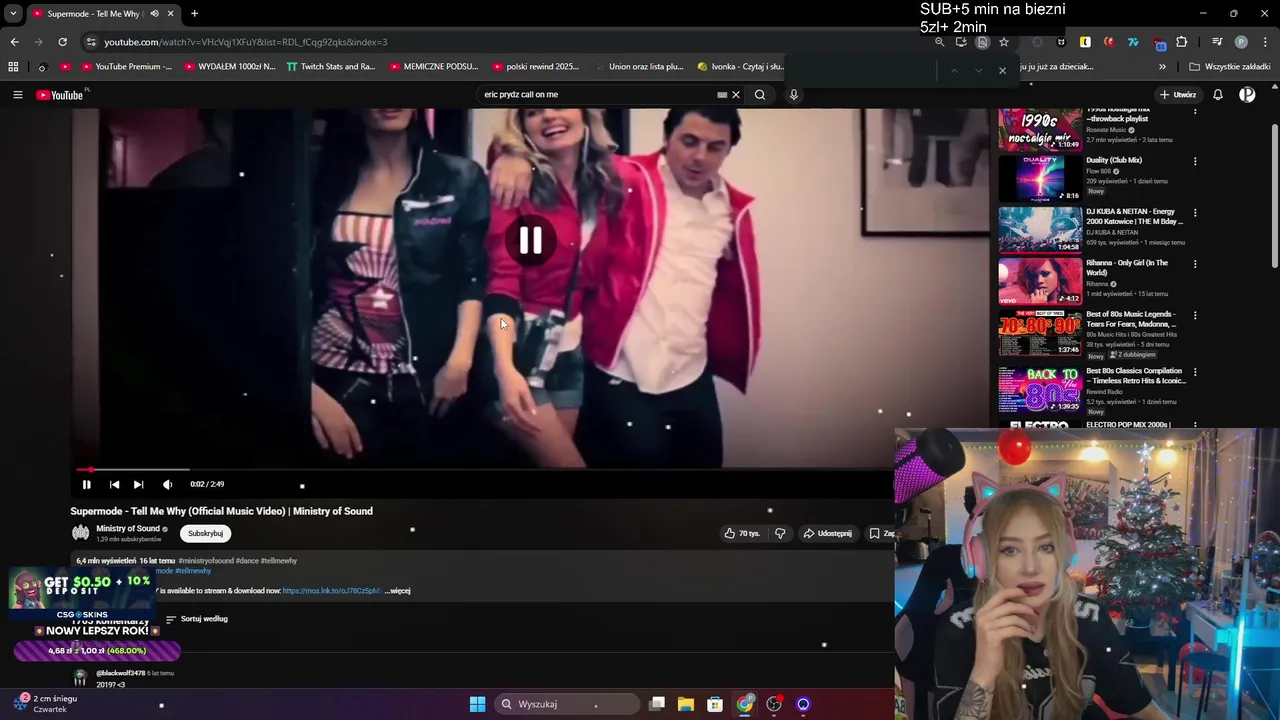Open the 'WYDAŁEM 1000zł' bookmark
This screenshot has height=720, width=1280.
[x=230, y=67]
